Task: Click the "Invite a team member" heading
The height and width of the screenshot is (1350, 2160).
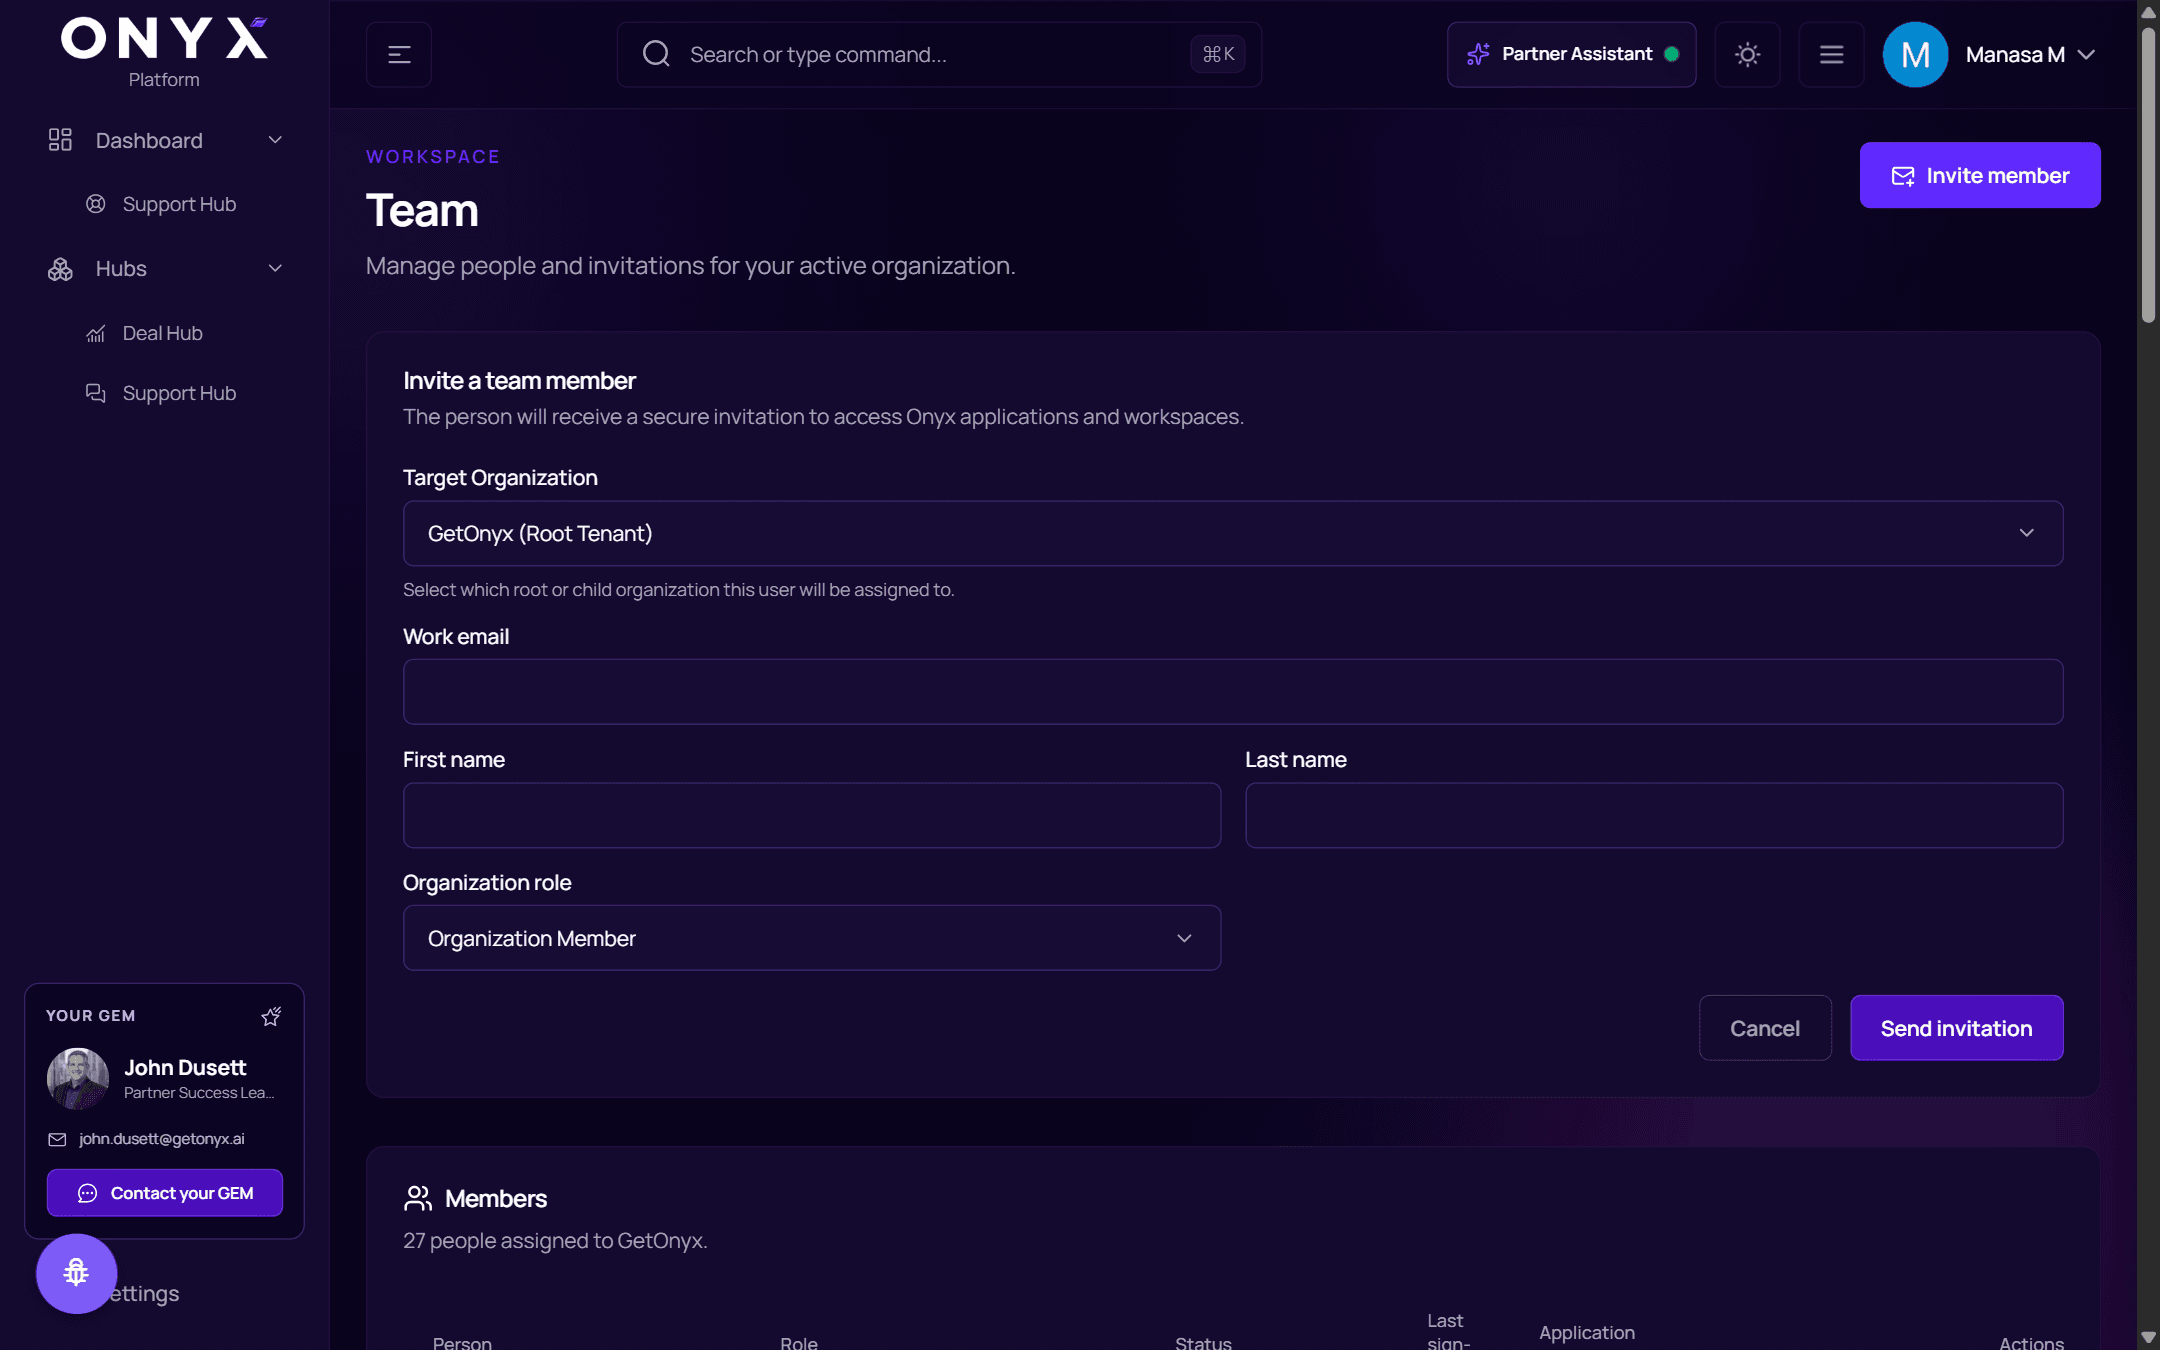Action: 519,380
